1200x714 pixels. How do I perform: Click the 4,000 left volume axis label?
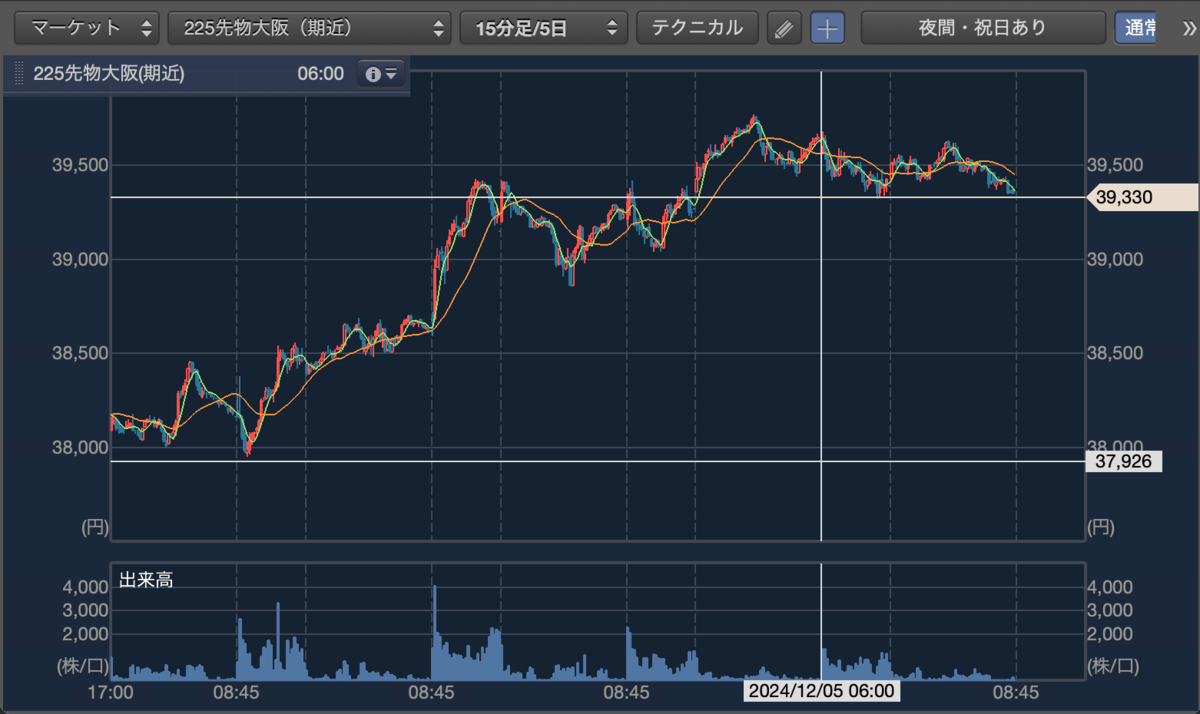(83, 586)
